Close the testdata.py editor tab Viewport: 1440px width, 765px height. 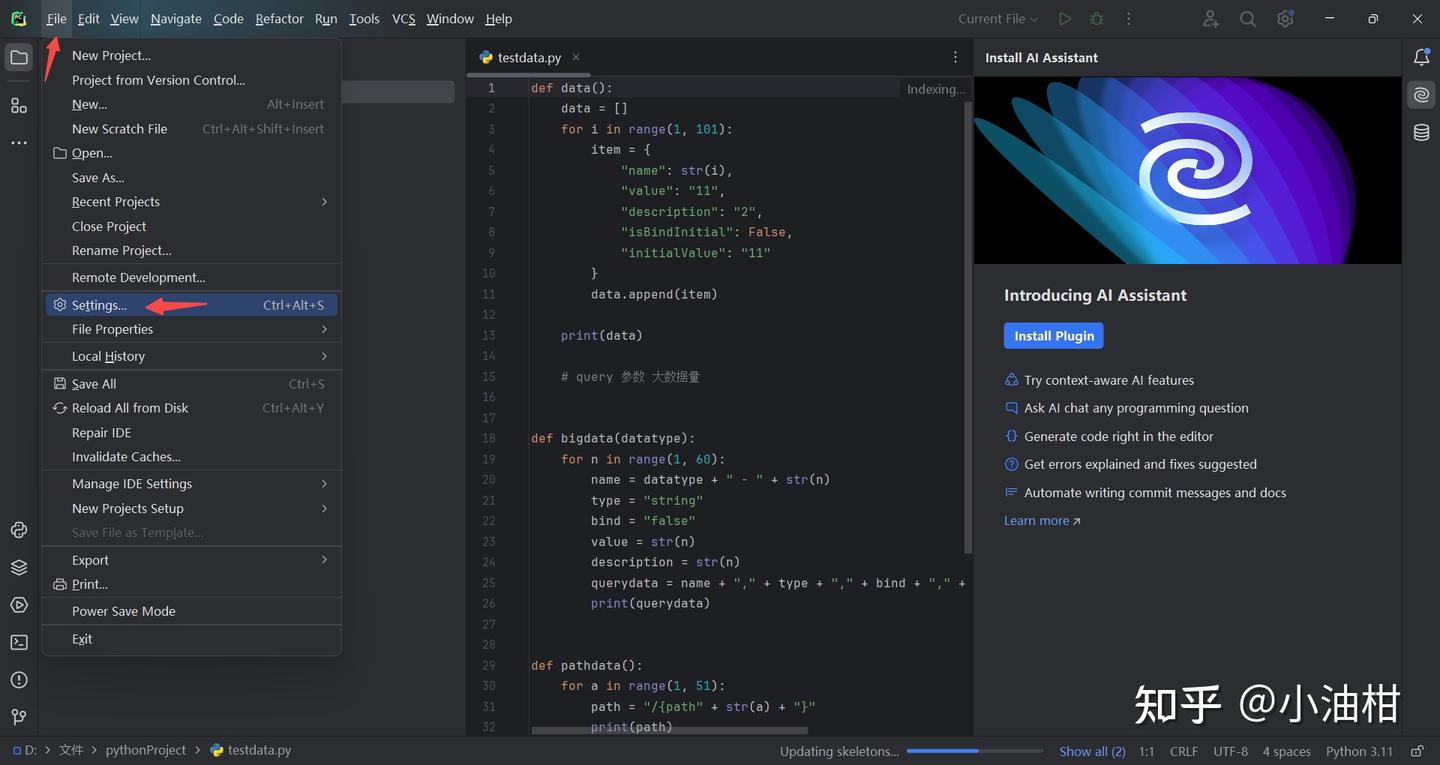576,58
